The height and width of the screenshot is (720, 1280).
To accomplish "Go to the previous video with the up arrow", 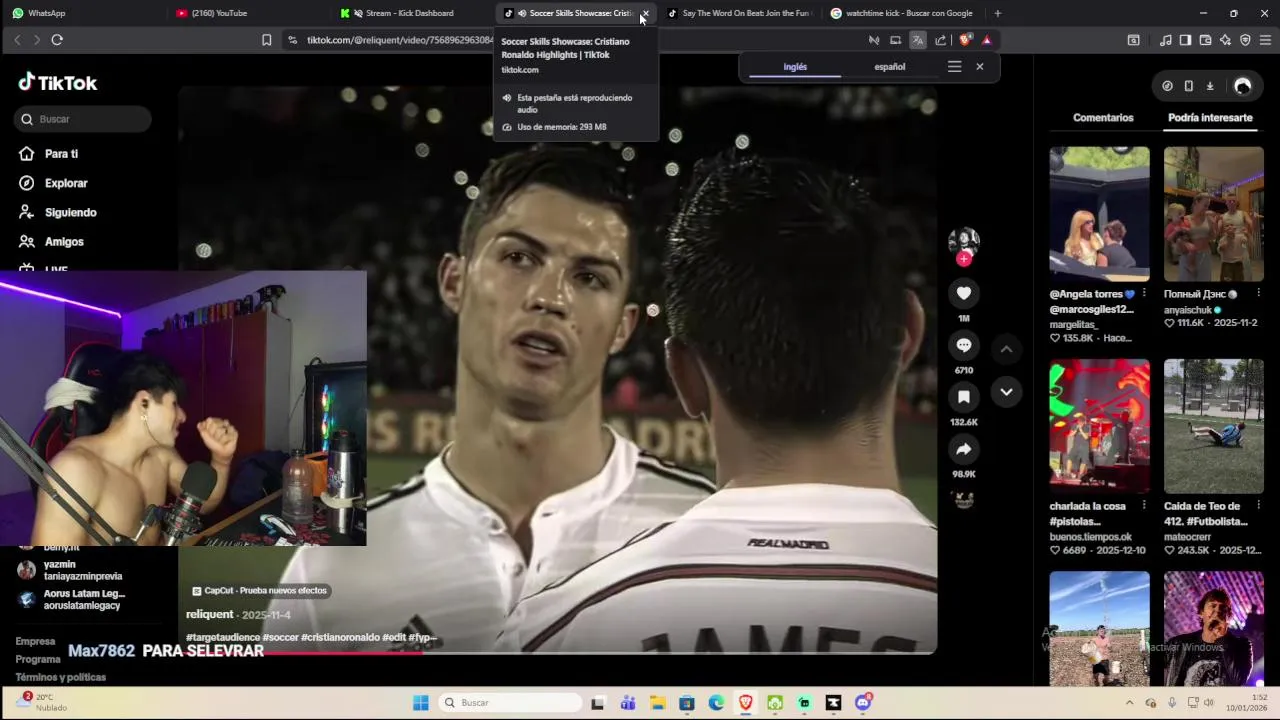I will coord(1006,349).
